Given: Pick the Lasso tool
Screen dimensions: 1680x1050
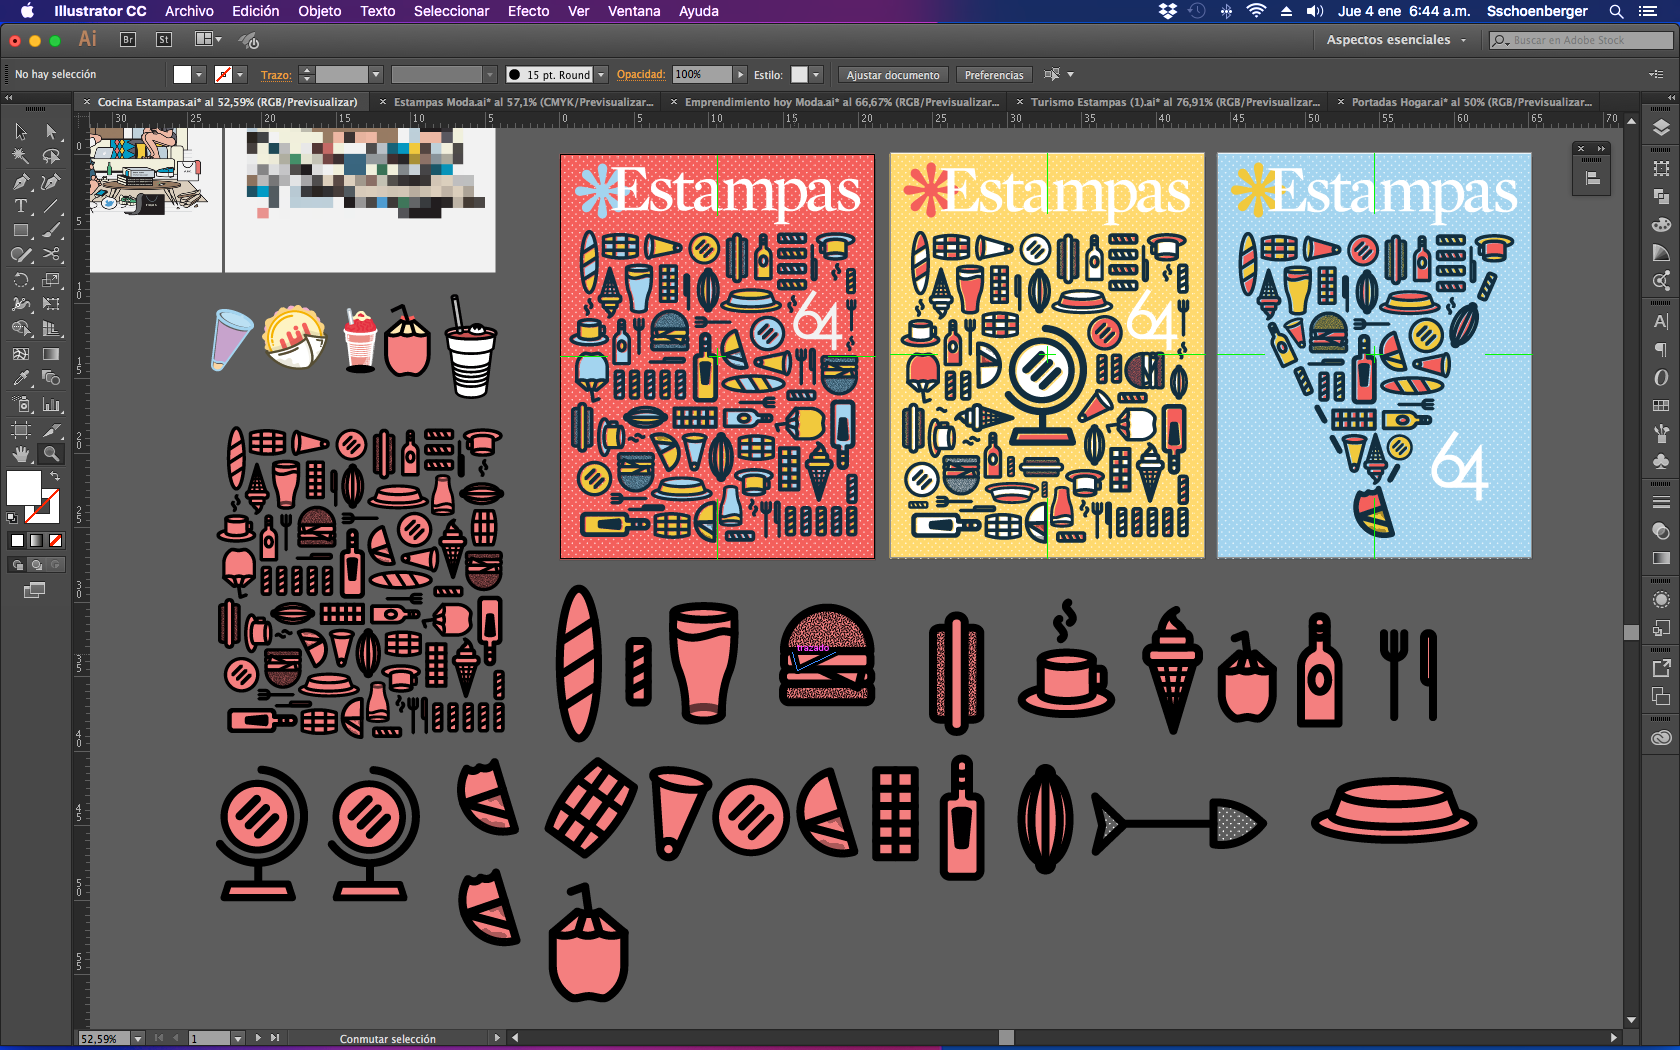Looking at the screenshot, I should (51, 156).
